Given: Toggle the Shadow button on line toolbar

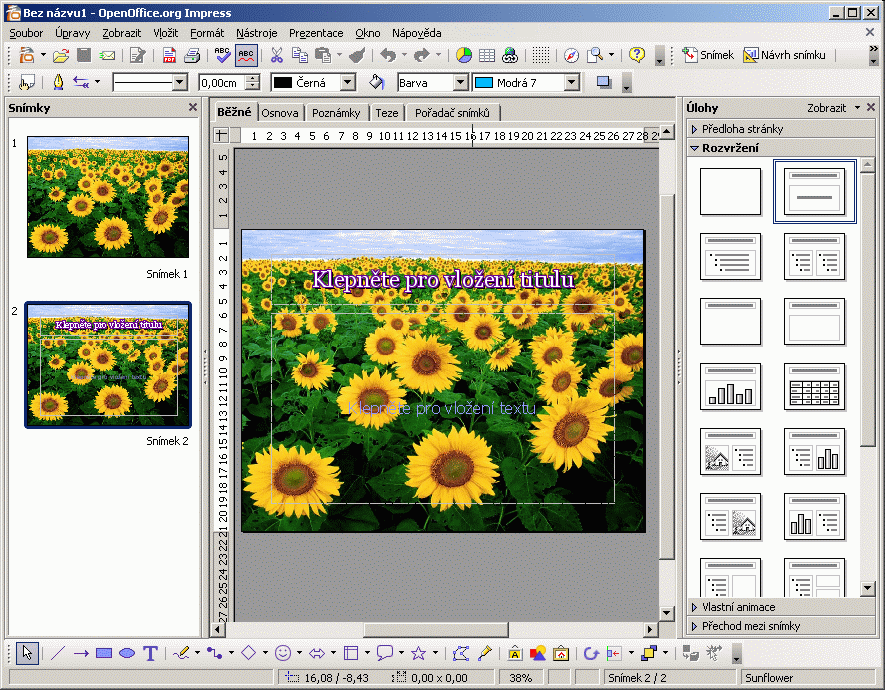Looking at the screenshot, I should tap(604, 83).
